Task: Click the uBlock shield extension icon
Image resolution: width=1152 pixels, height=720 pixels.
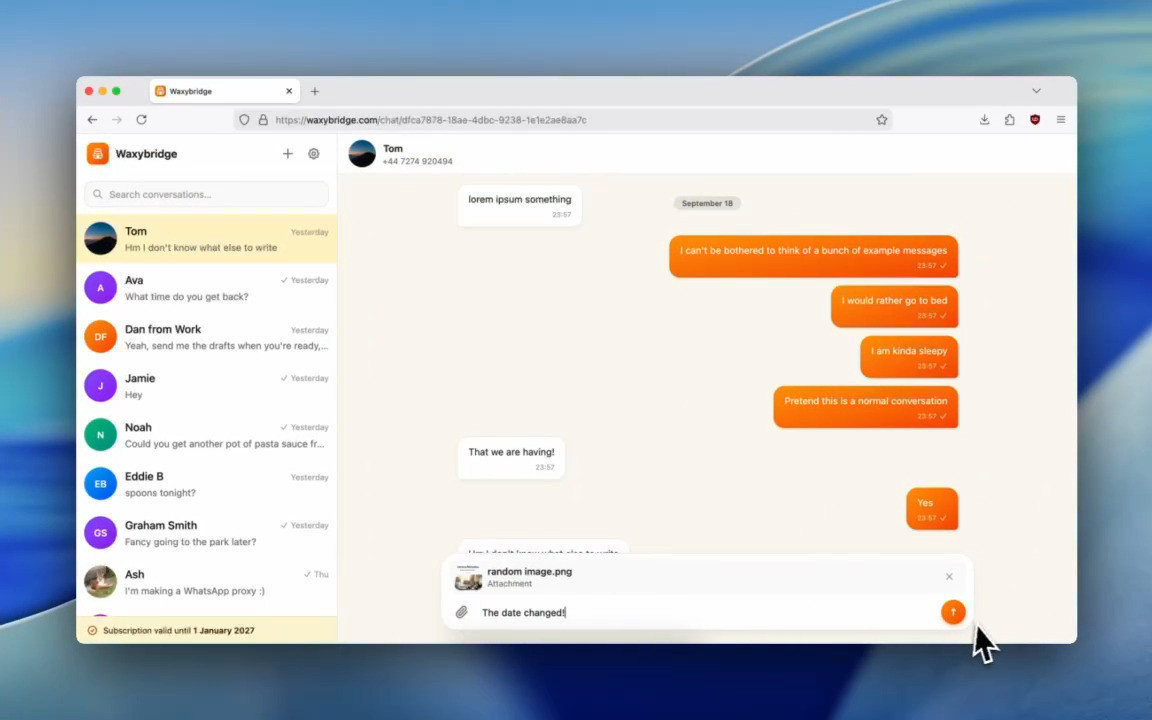Action: tap(1035, 120)
